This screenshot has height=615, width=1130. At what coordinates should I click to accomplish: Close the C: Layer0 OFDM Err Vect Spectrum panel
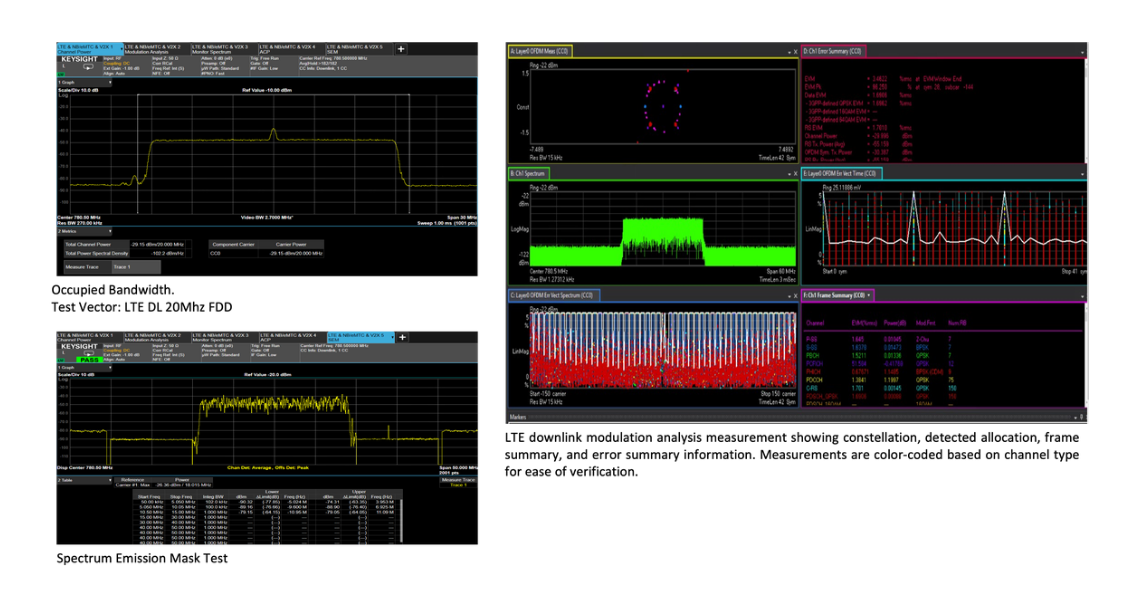pyautogui.click(x=796, y=296)
